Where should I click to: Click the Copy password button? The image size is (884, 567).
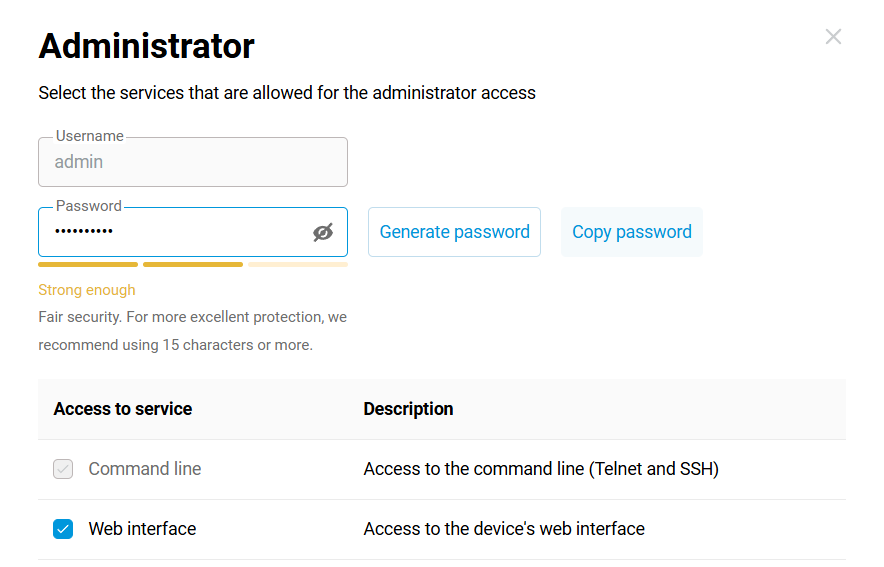tap(631, 232)
